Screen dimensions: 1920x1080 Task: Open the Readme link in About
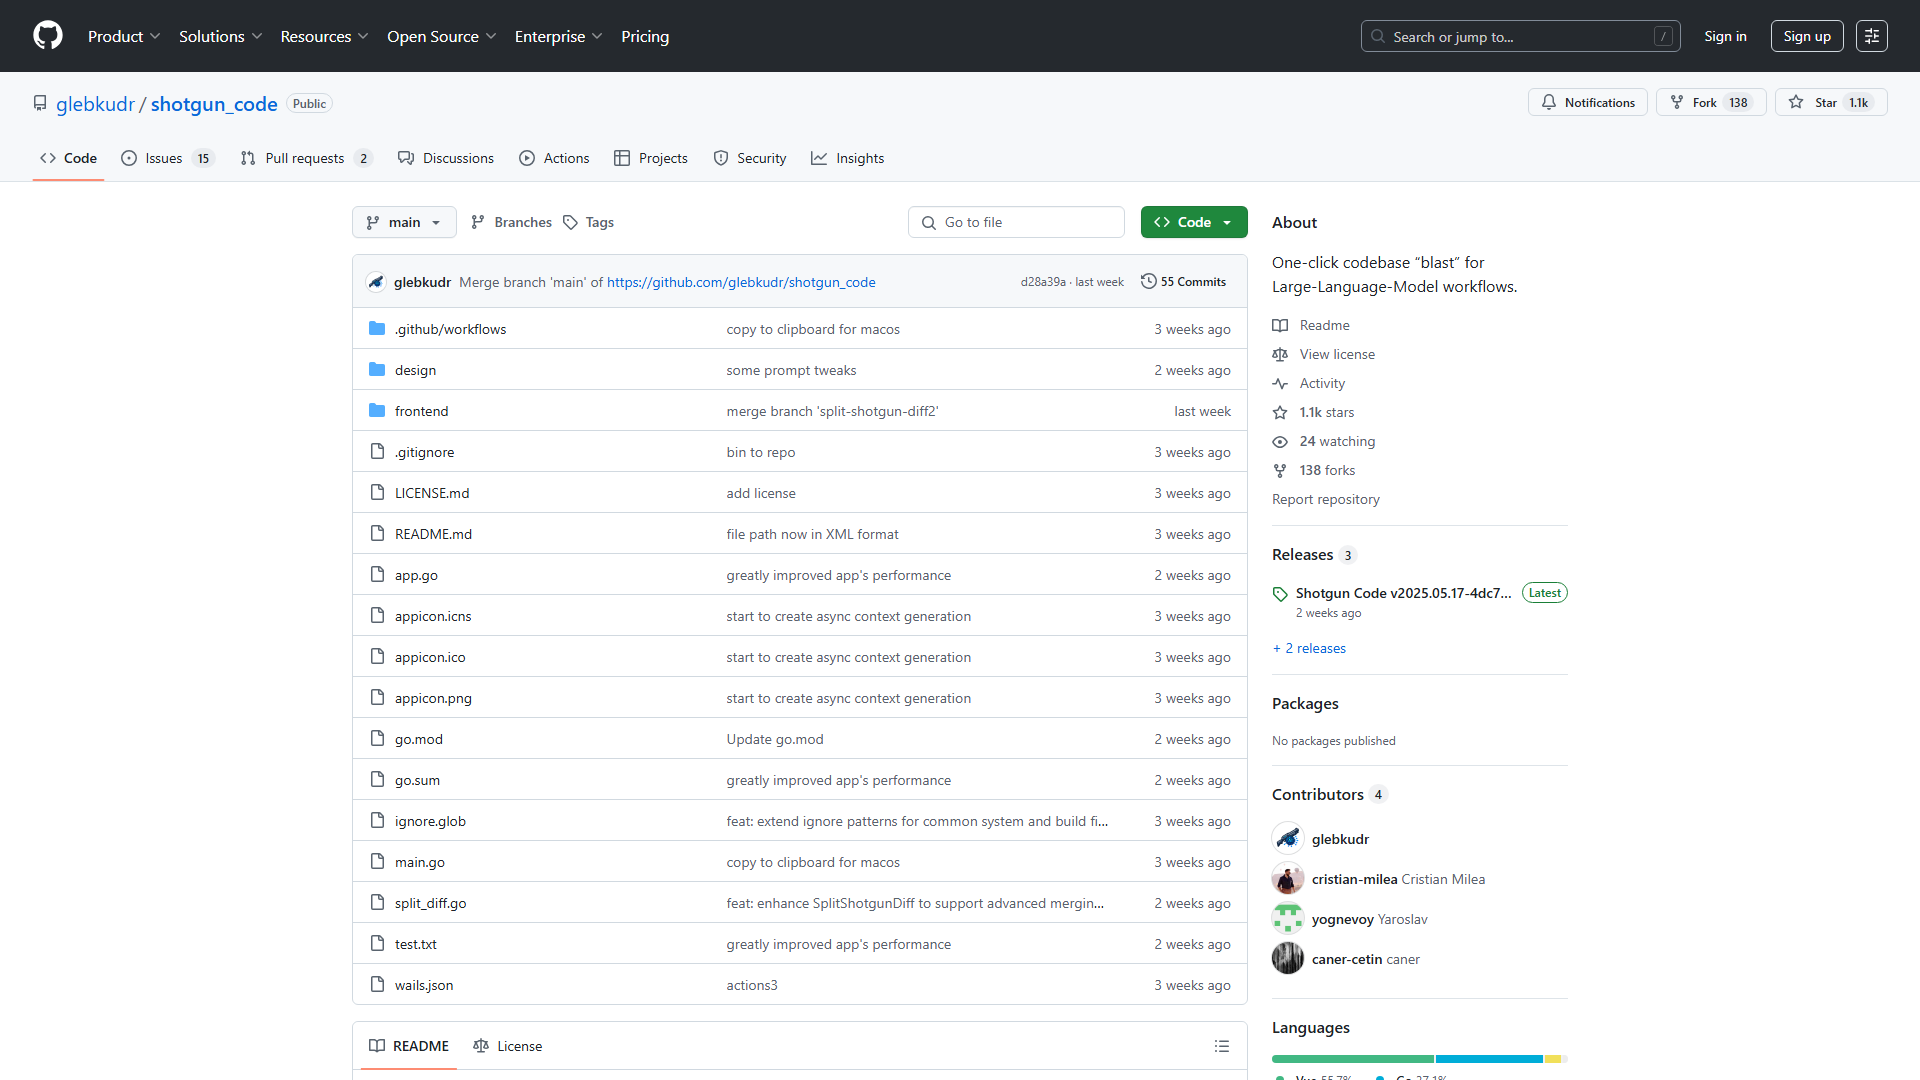[1324, 325]
